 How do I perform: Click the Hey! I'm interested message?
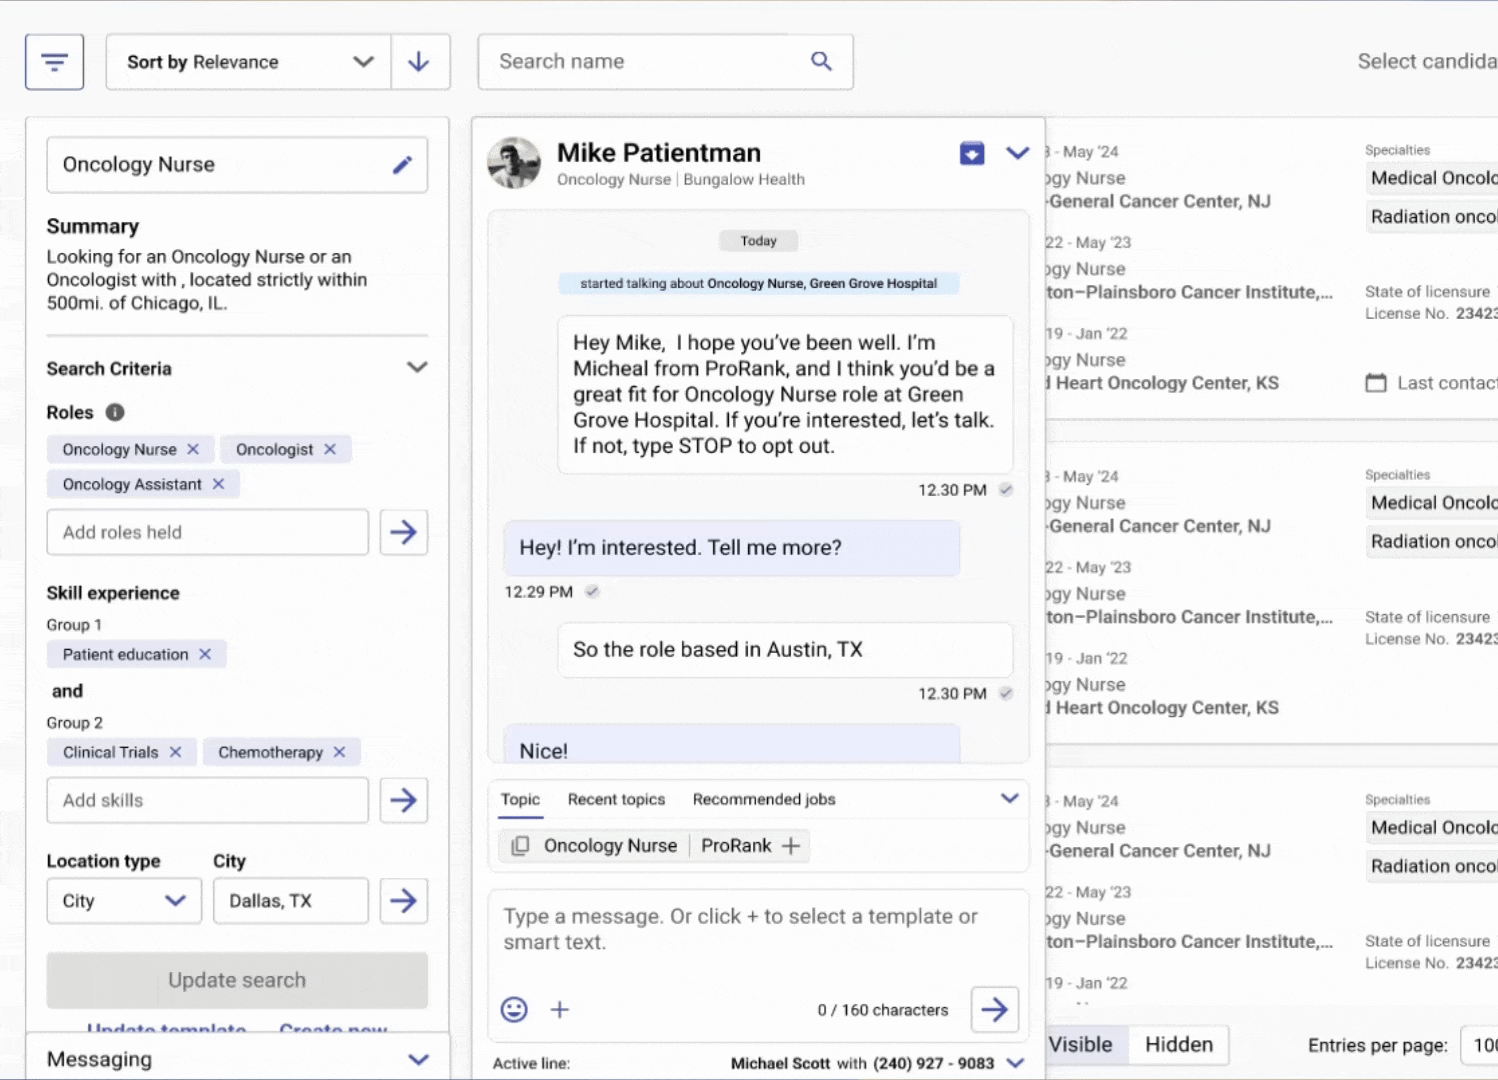(x=732, y=548)
